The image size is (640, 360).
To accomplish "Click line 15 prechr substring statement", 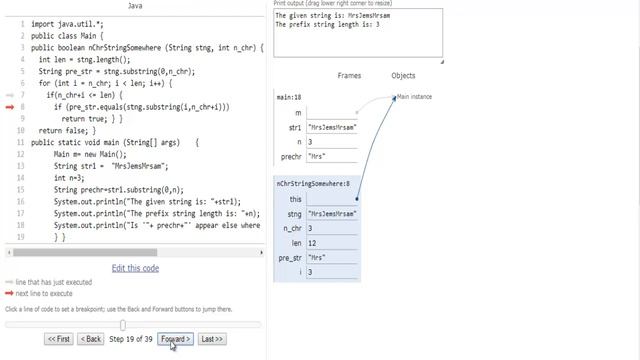I will point(119,190).
